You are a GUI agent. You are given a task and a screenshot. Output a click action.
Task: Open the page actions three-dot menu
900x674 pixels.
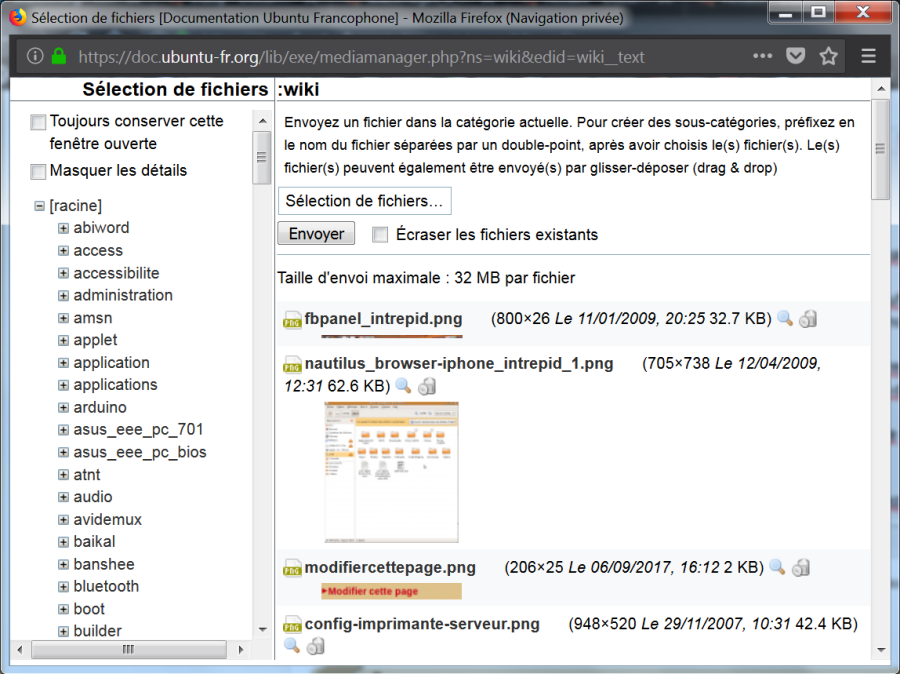click(762, 56)
